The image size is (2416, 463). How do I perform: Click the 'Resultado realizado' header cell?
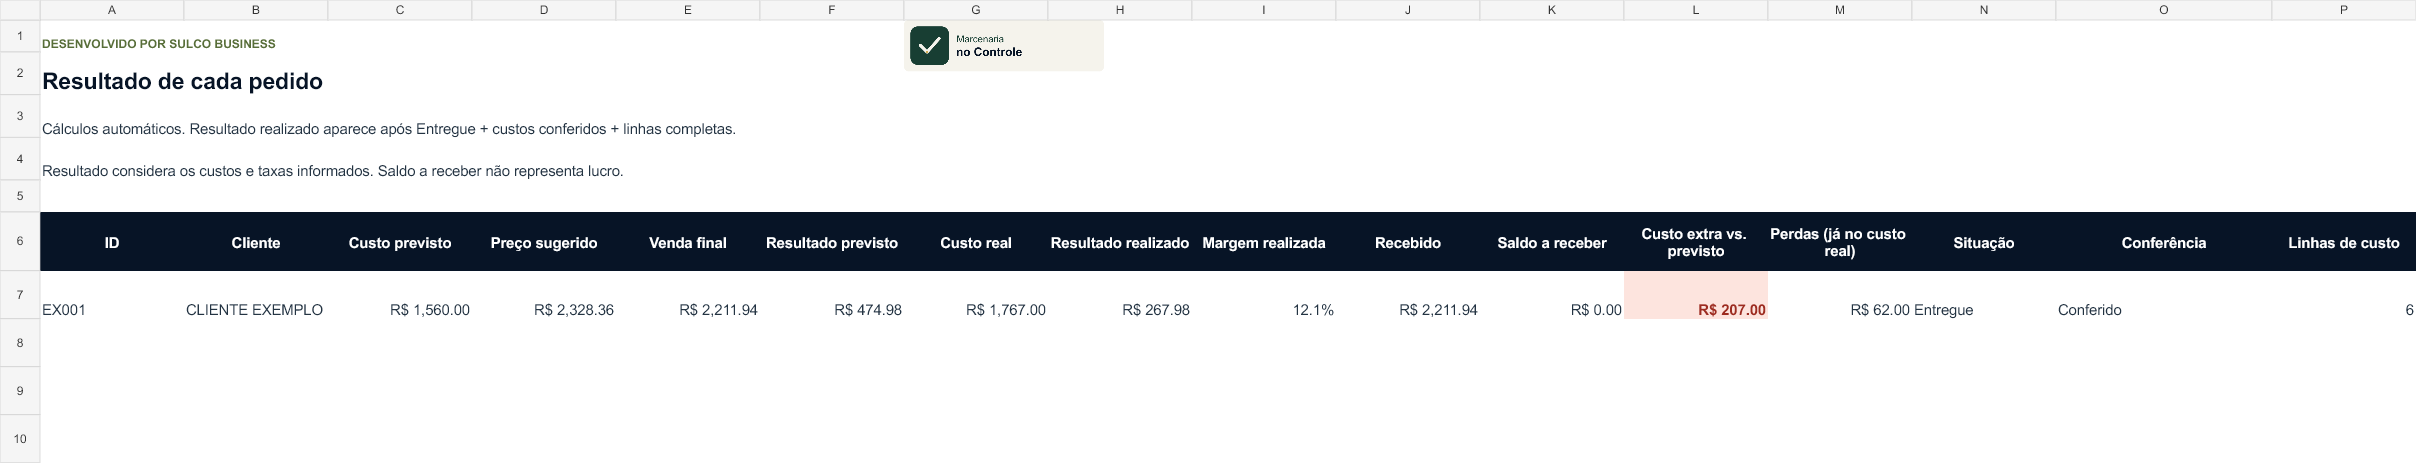1120,242
